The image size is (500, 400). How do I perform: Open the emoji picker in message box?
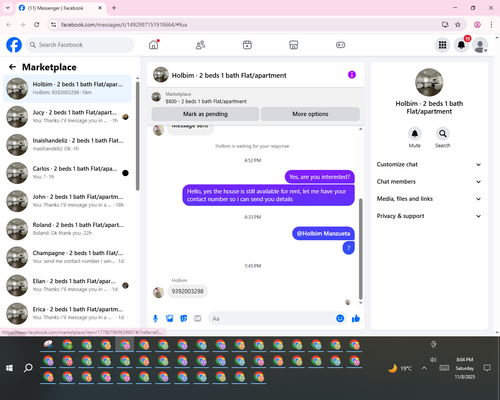(340, 318)
